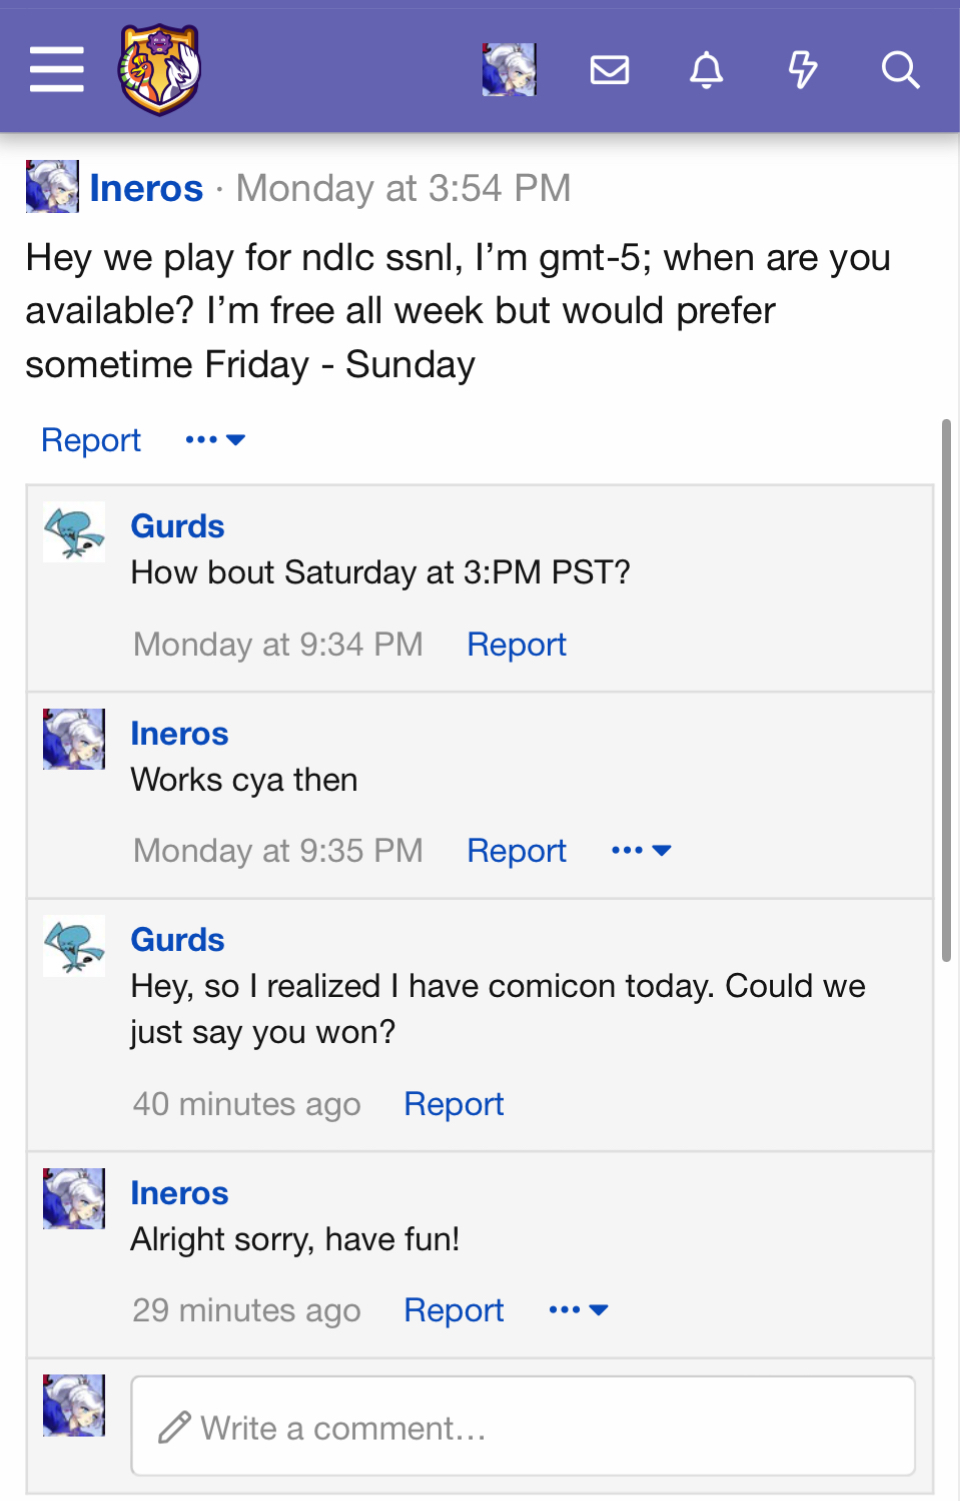Viewport: 960px width, 1501px height.
Task: Open Ineros profile link in post header
Action: pos(146,188)
